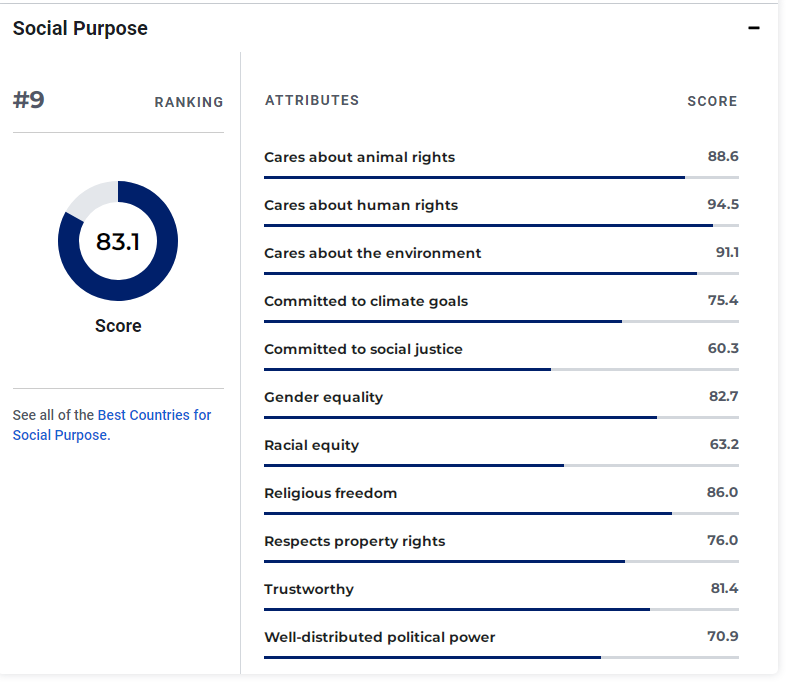The image size is (795, 690).
Task: Select Cares about human rights attribute
Action: (x=361, y=205)
